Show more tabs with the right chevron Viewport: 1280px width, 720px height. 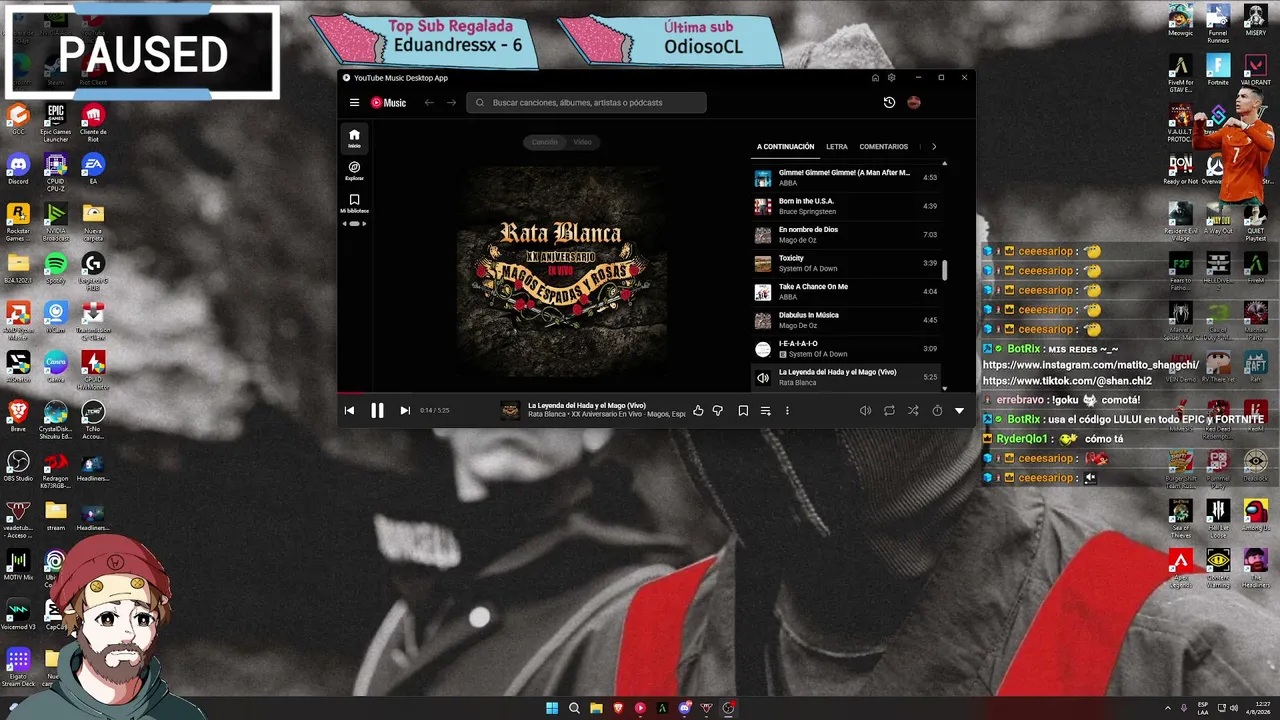934,147
